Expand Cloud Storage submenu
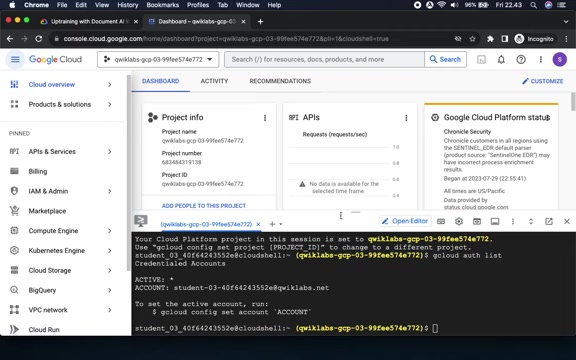The width and height of the screenshot is (576, 360). click(109, 270)
